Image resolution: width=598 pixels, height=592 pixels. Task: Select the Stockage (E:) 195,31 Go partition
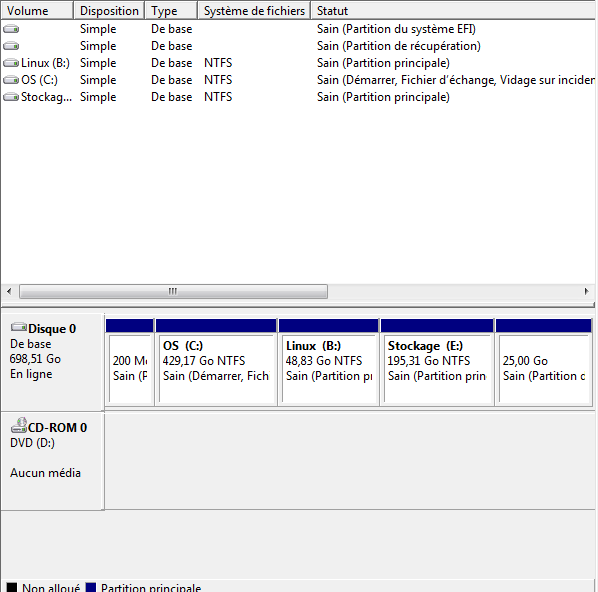437,362
